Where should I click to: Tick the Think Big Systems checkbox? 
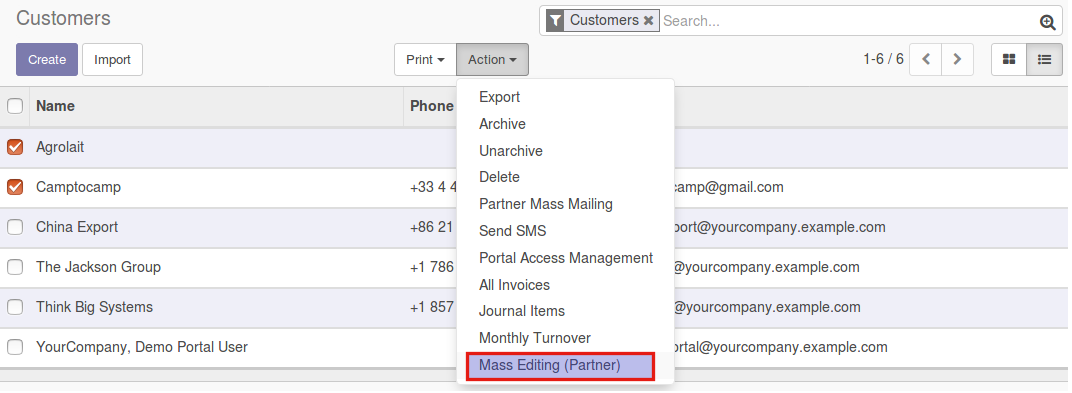pyautogui.click(x=14, y=307)
